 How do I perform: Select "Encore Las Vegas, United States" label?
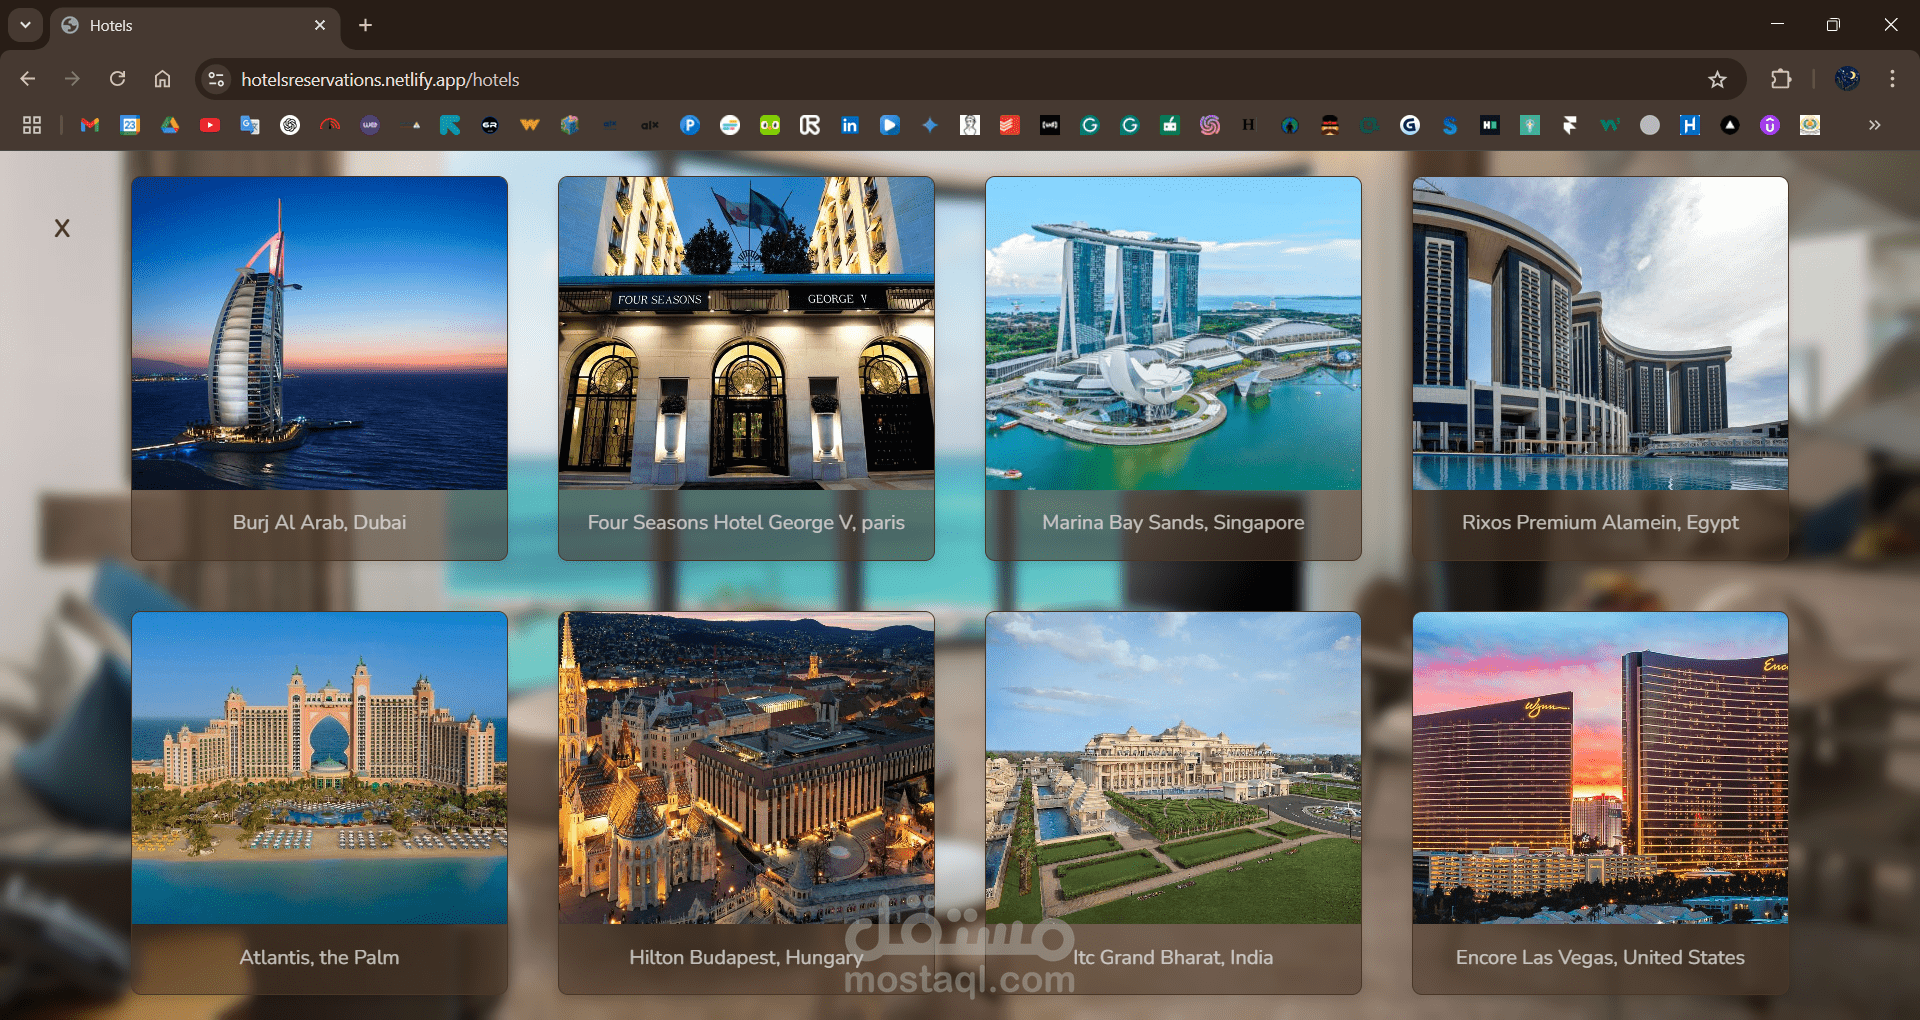1600,957
